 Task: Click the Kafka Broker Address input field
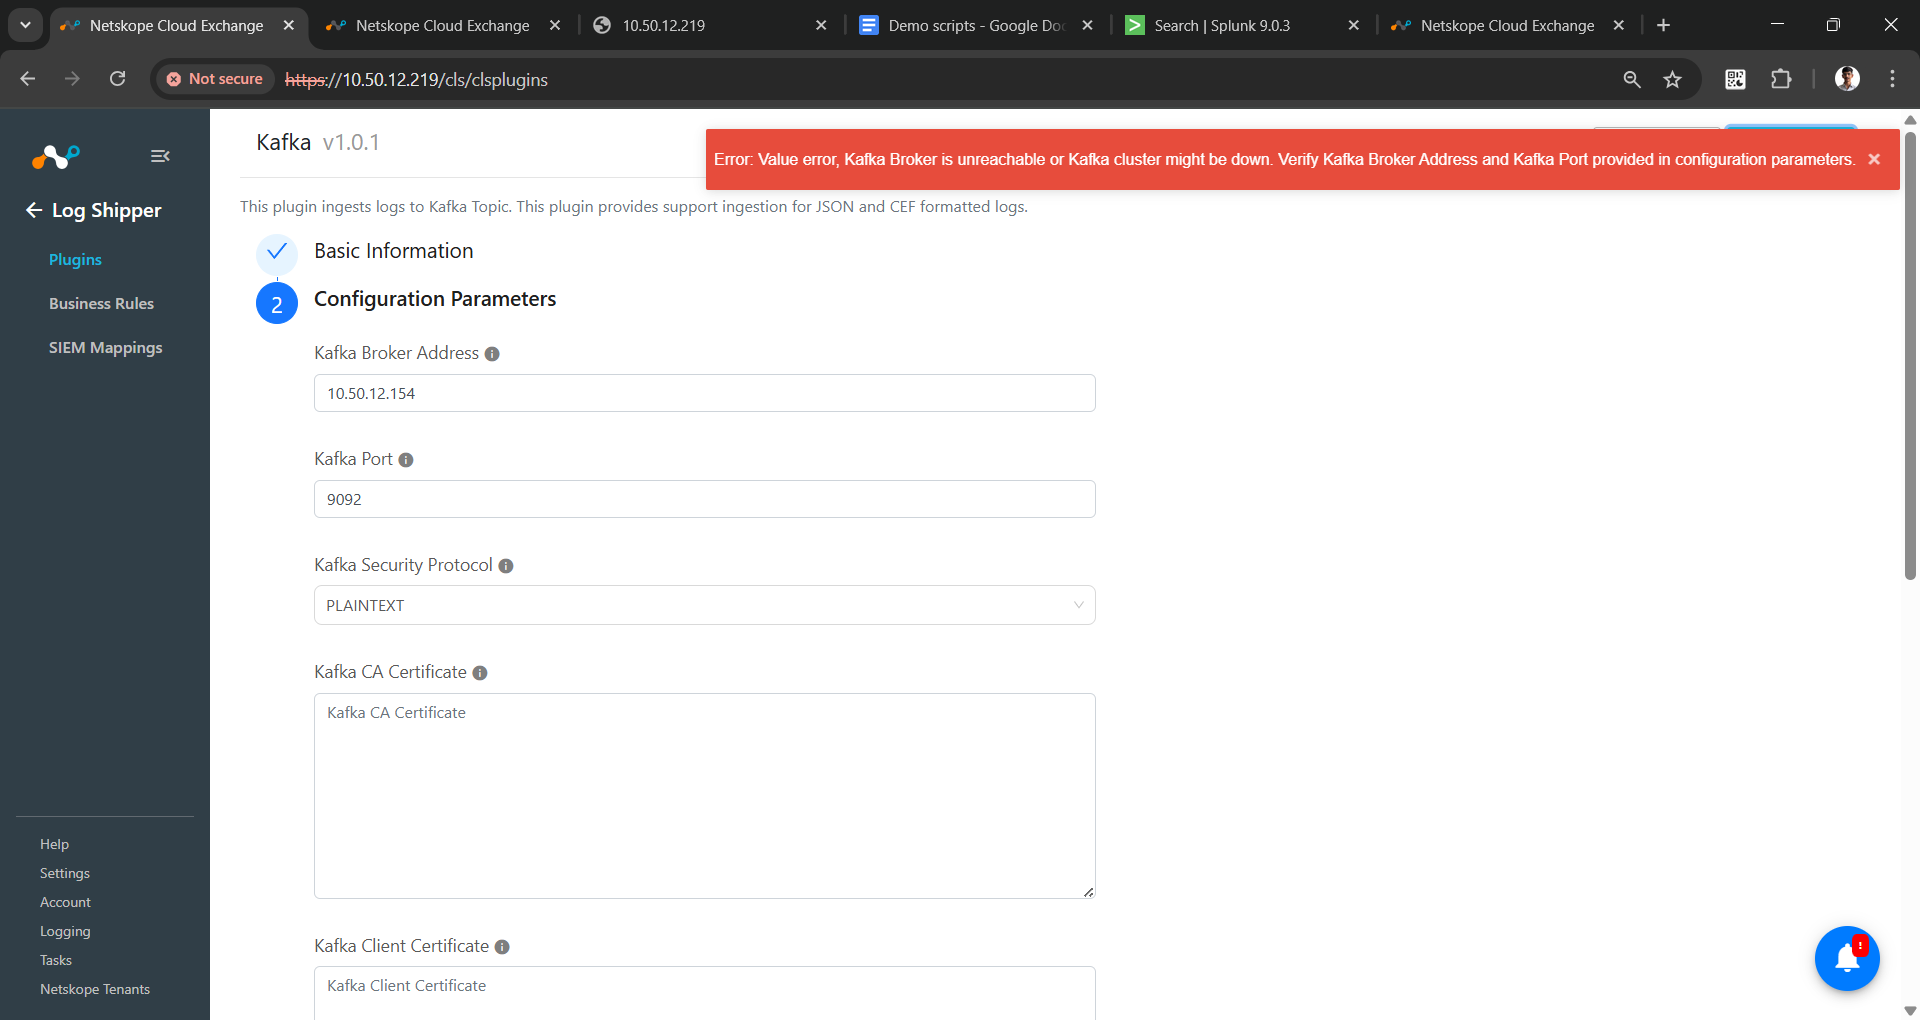(705, 393)
